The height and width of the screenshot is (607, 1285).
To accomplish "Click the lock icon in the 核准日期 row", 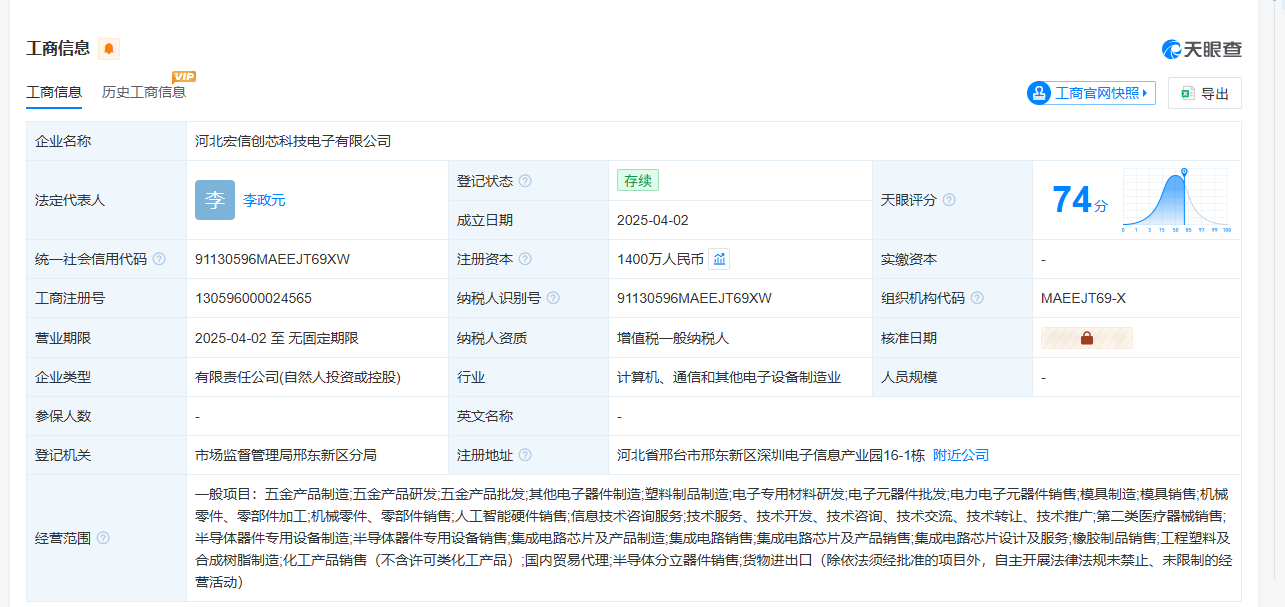I will 1087,338.
